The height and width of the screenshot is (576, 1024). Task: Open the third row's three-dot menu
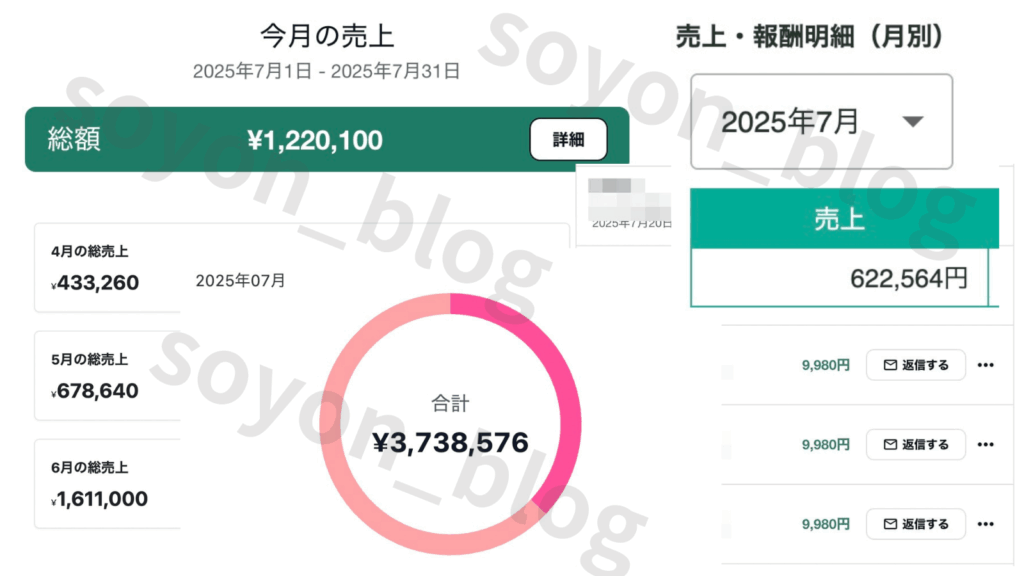coord(985,524)
